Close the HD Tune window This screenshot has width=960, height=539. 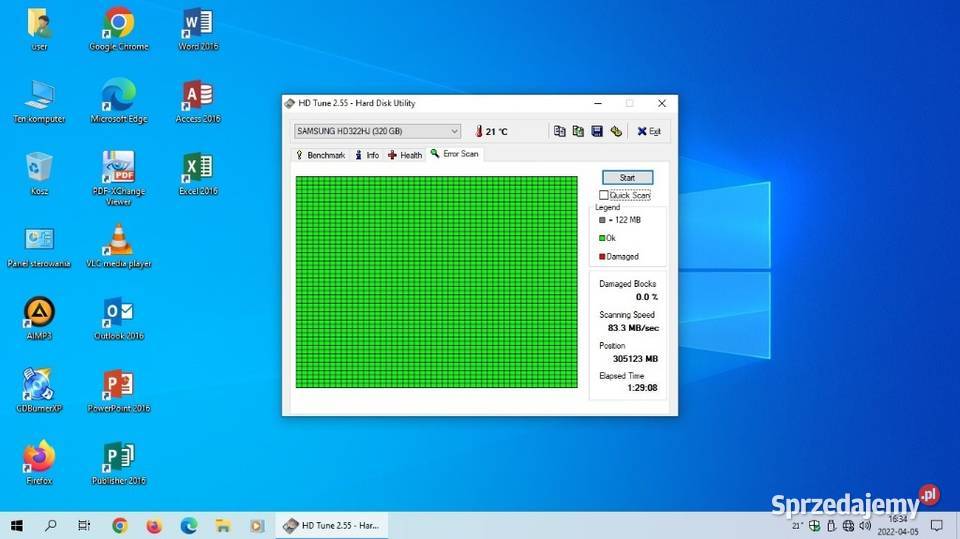click(662, 104)
